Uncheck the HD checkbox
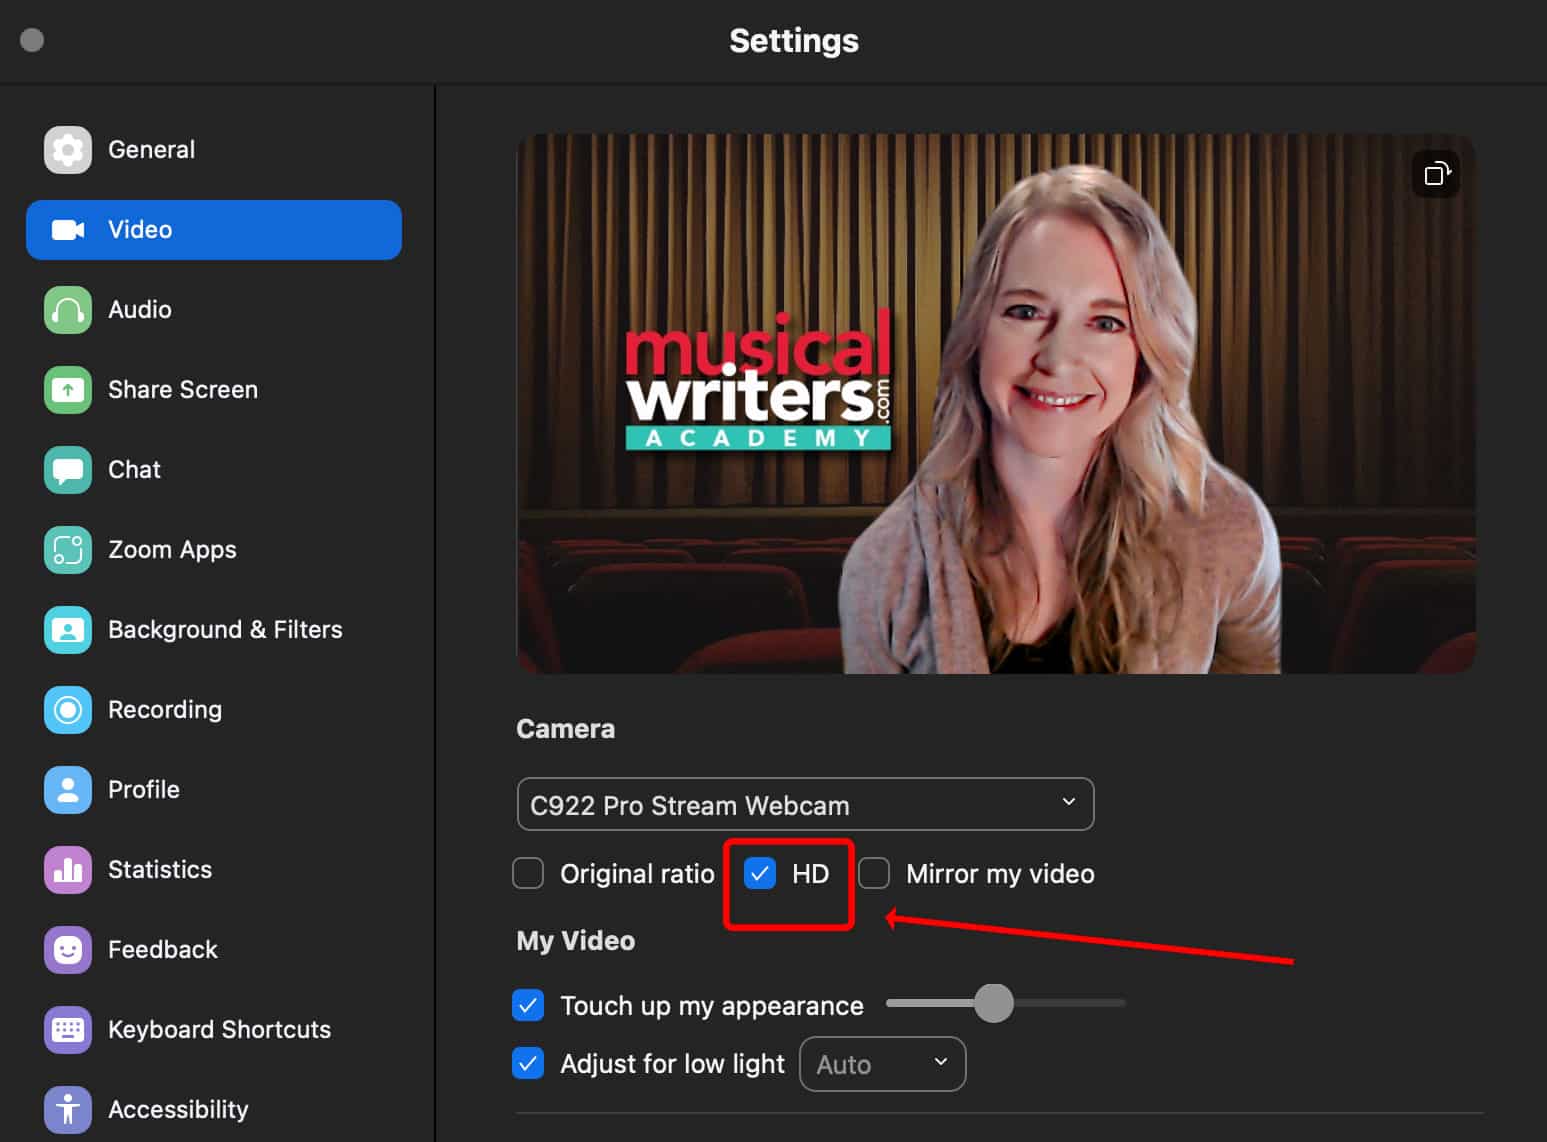 [x=760, y=873]
